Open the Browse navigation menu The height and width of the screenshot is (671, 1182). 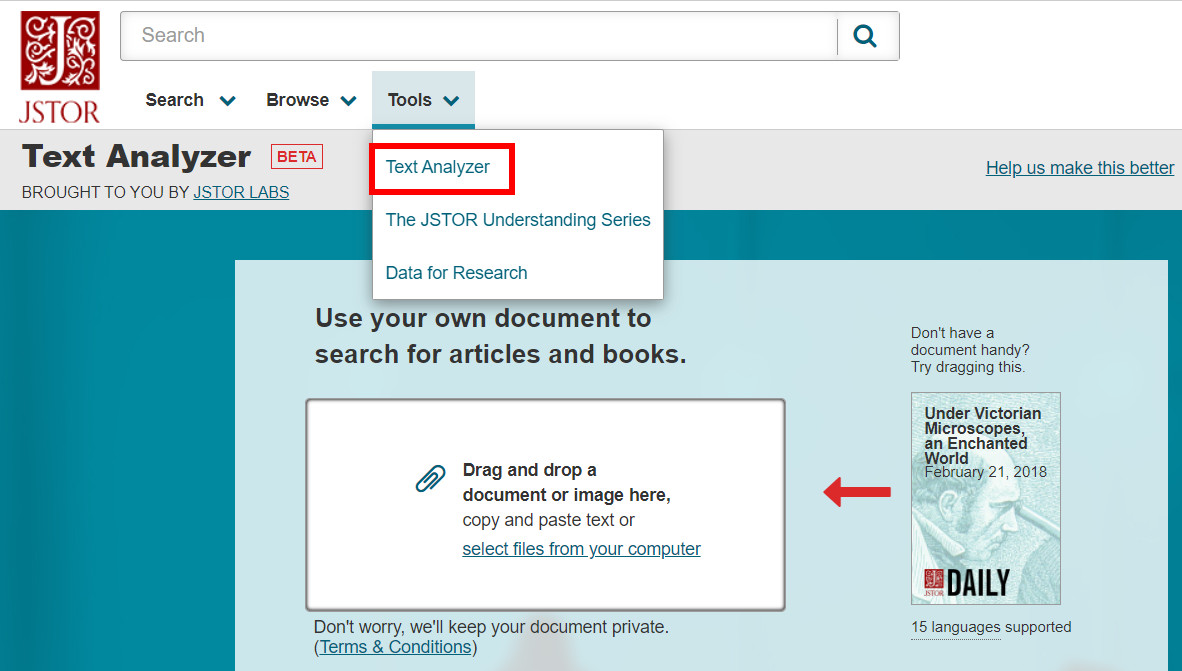311,100
